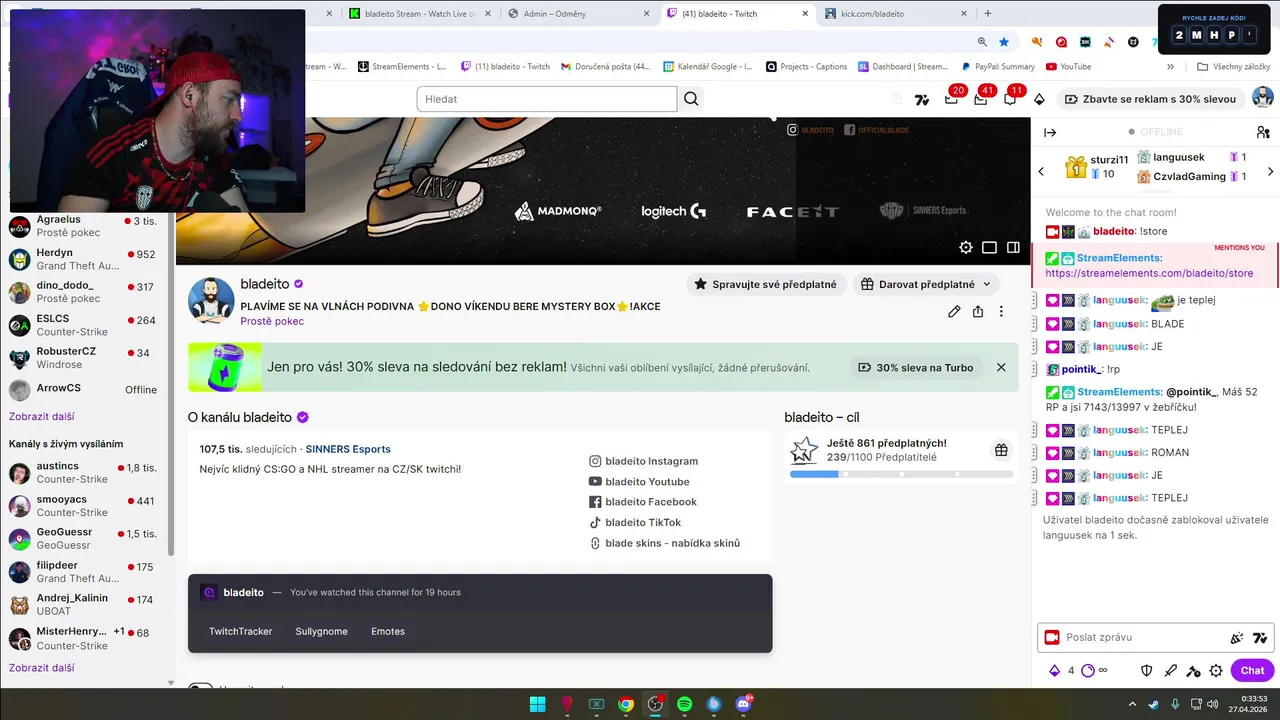Go to previous gifter leaderboard entry
The image size is (1280, 720).
pos(1041,171)
